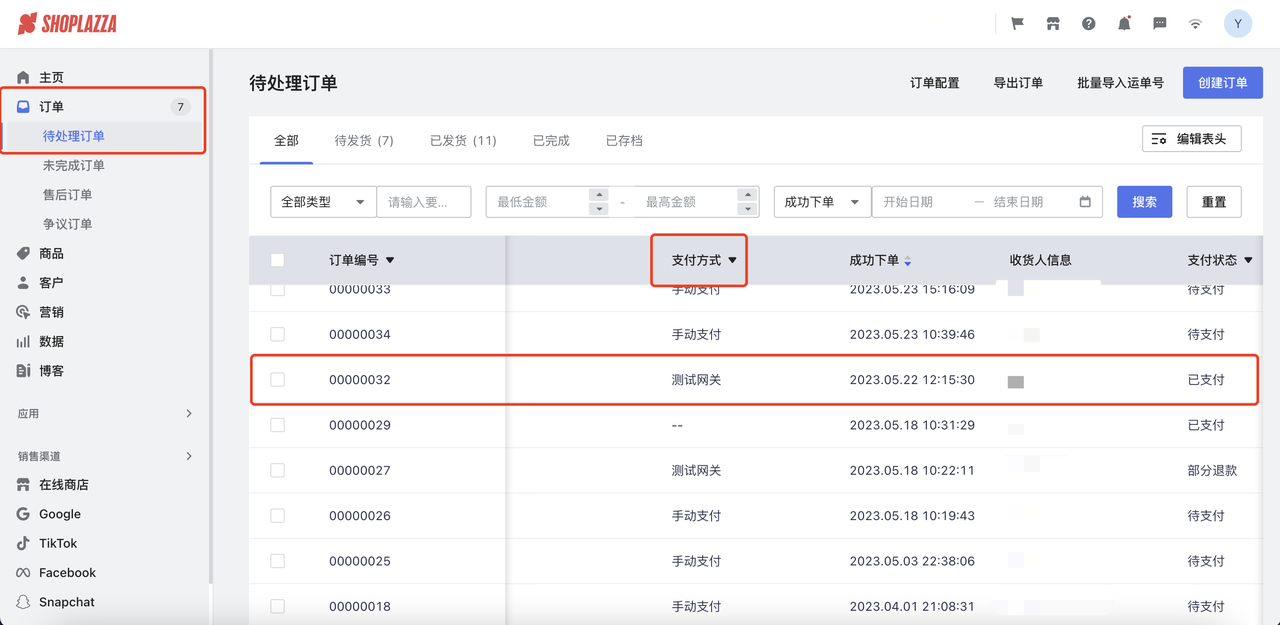This screenshot has height=625, width=1280.
Task: Click the up stepper arrow on 最低金额
Action: (599, 195)
